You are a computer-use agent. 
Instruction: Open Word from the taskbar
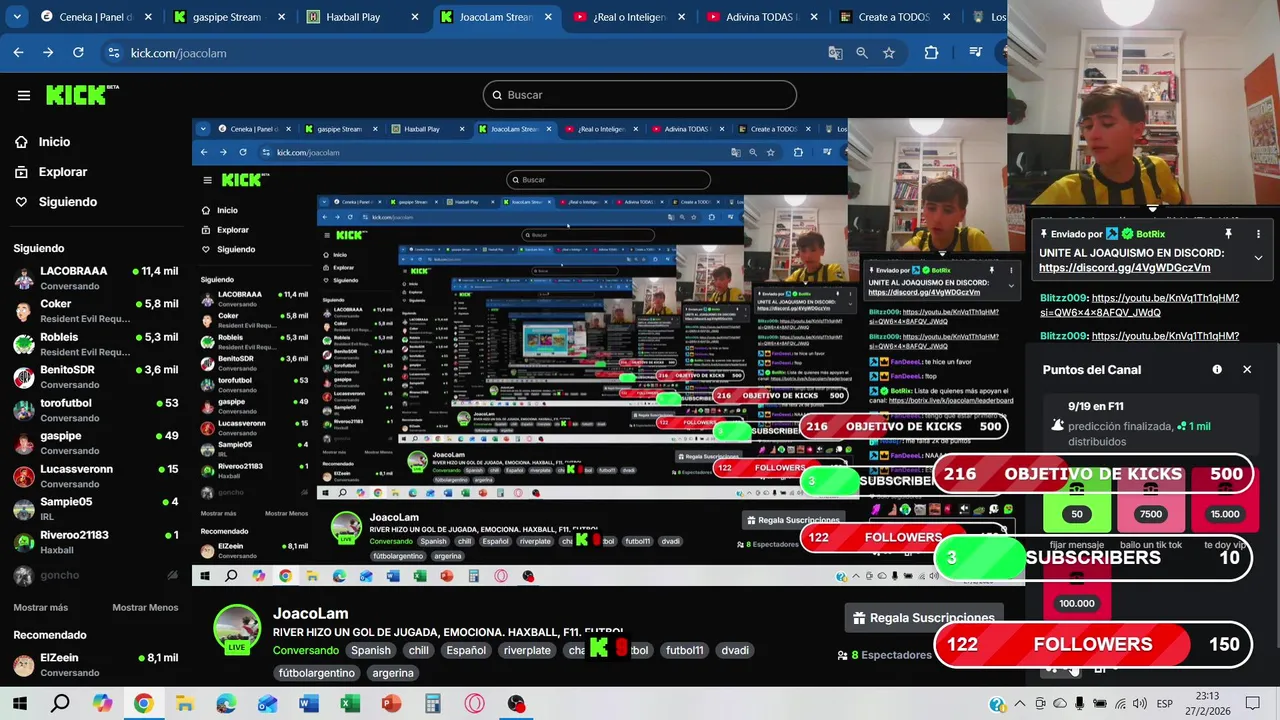(x=308, y=704)
